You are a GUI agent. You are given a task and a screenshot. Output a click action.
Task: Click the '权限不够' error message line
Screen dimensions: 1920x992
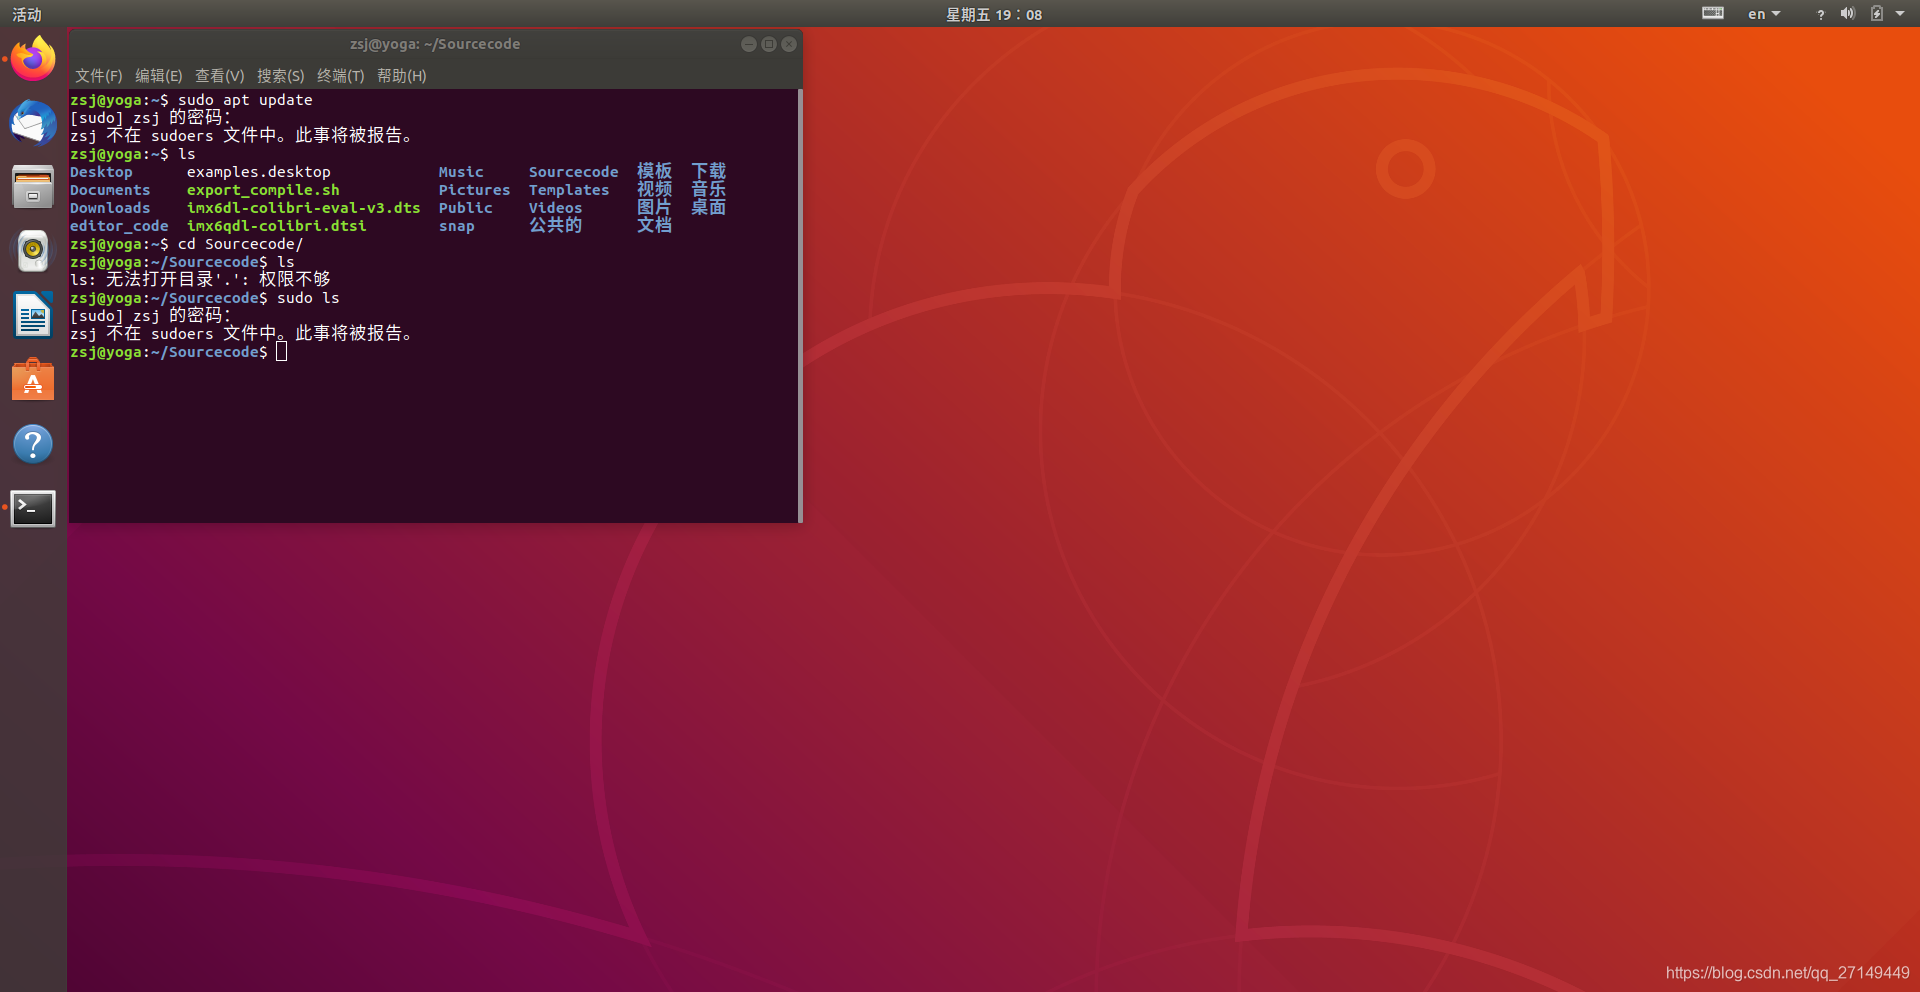point(200,280)
